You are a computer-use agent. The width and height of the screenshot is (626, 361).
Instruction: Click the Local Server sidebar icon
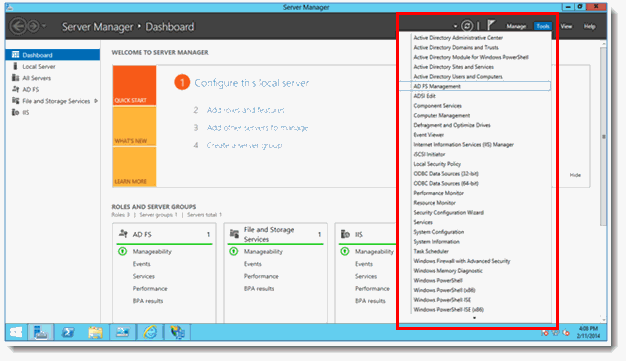click(16, 66)
